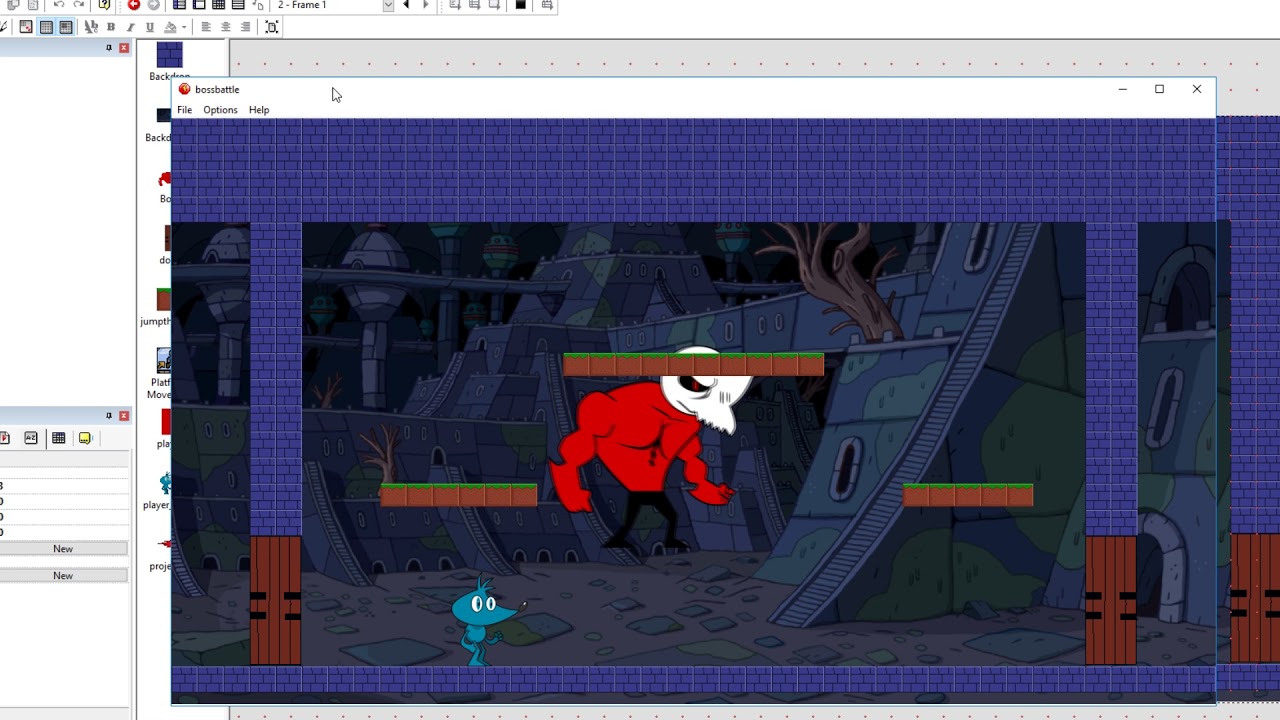Open Help menu in bossbattle window
Image resolution: width=1280 pixels, height=720 pixels.
point(259,110)
